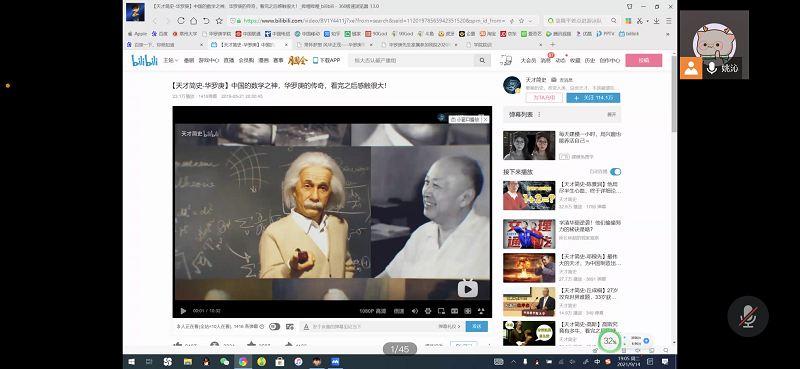Image resolution: width=800 pixels, height=369 pixels.
Task: Click the pink 投稿 upload button
Action: (x=644, y=60)
